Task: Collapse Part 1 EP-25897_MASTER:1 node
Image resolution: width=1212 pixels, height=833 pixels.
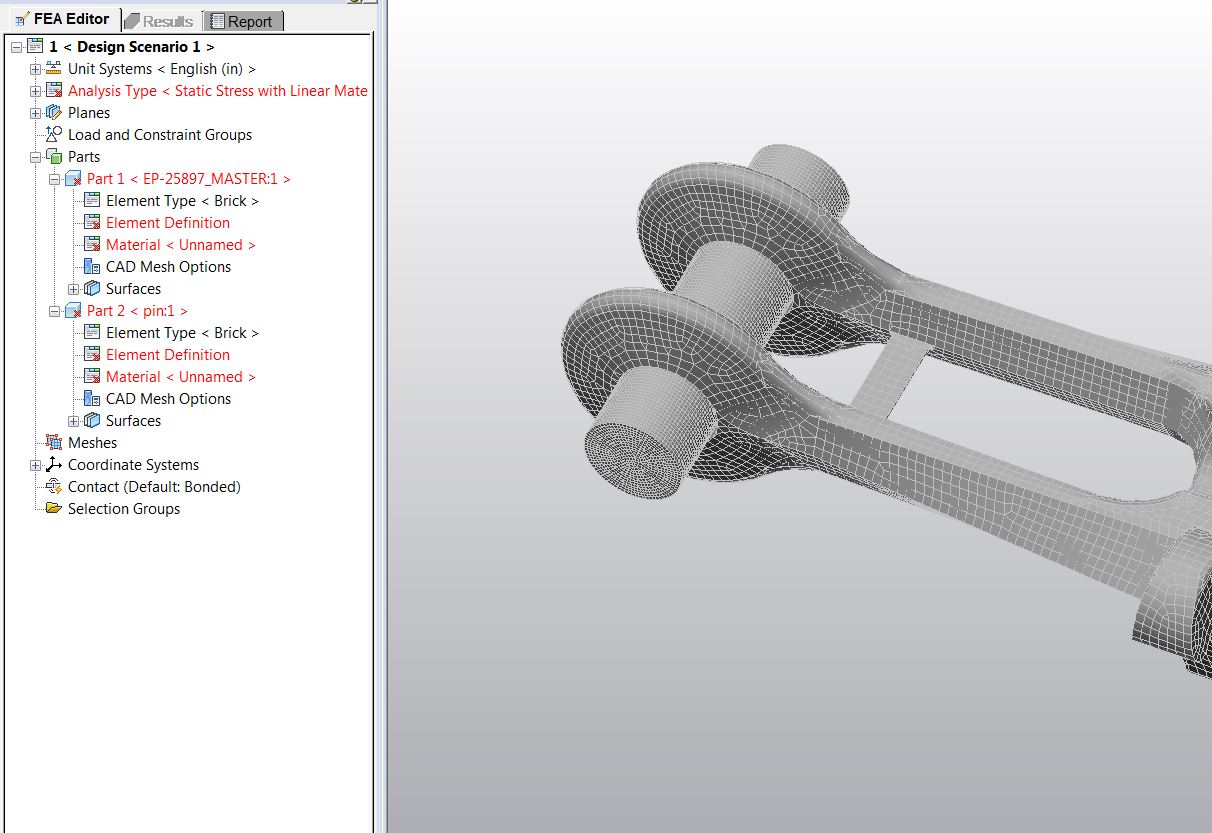Action: 54,179
